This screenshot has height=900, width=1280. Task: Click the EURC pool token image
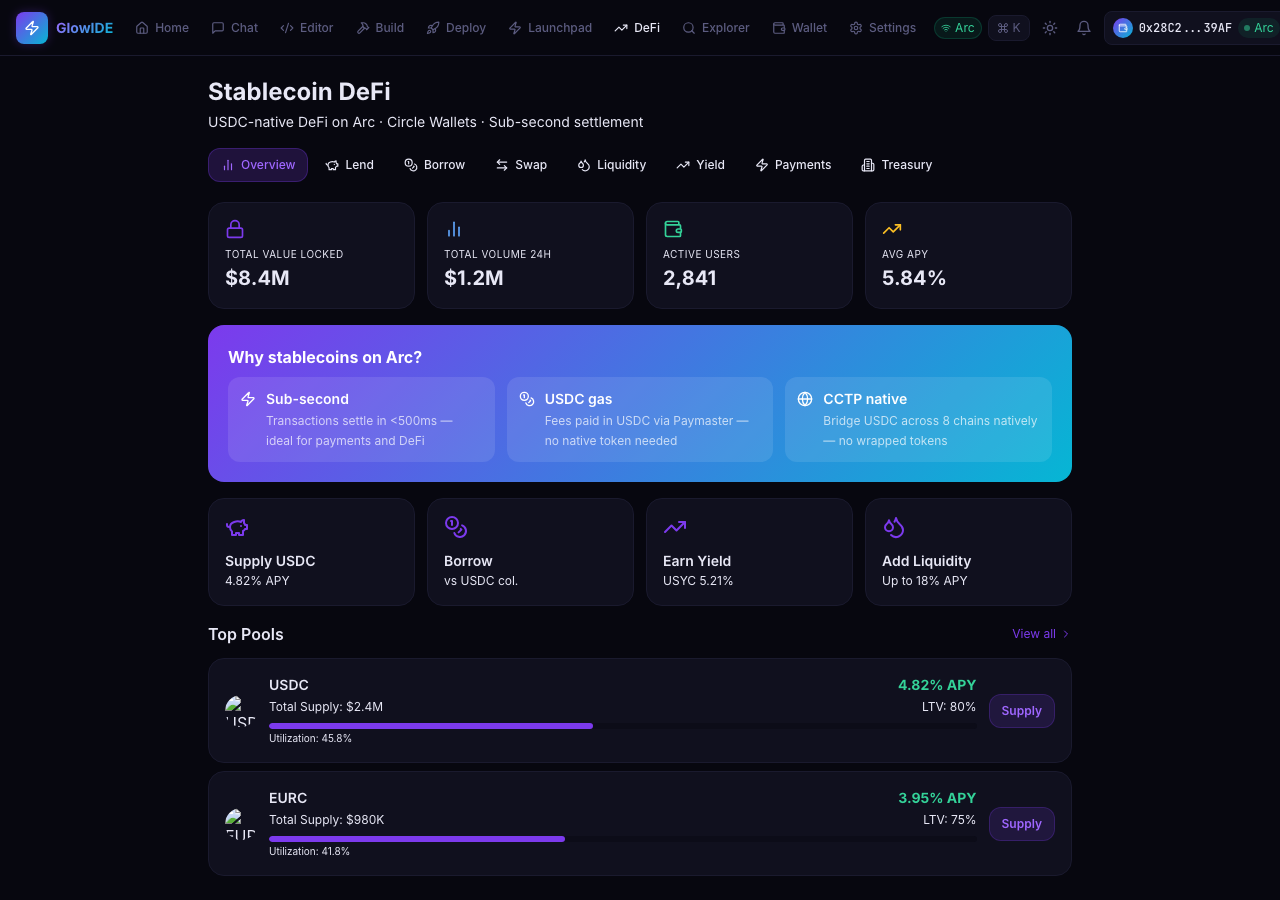tap(241, 824)
